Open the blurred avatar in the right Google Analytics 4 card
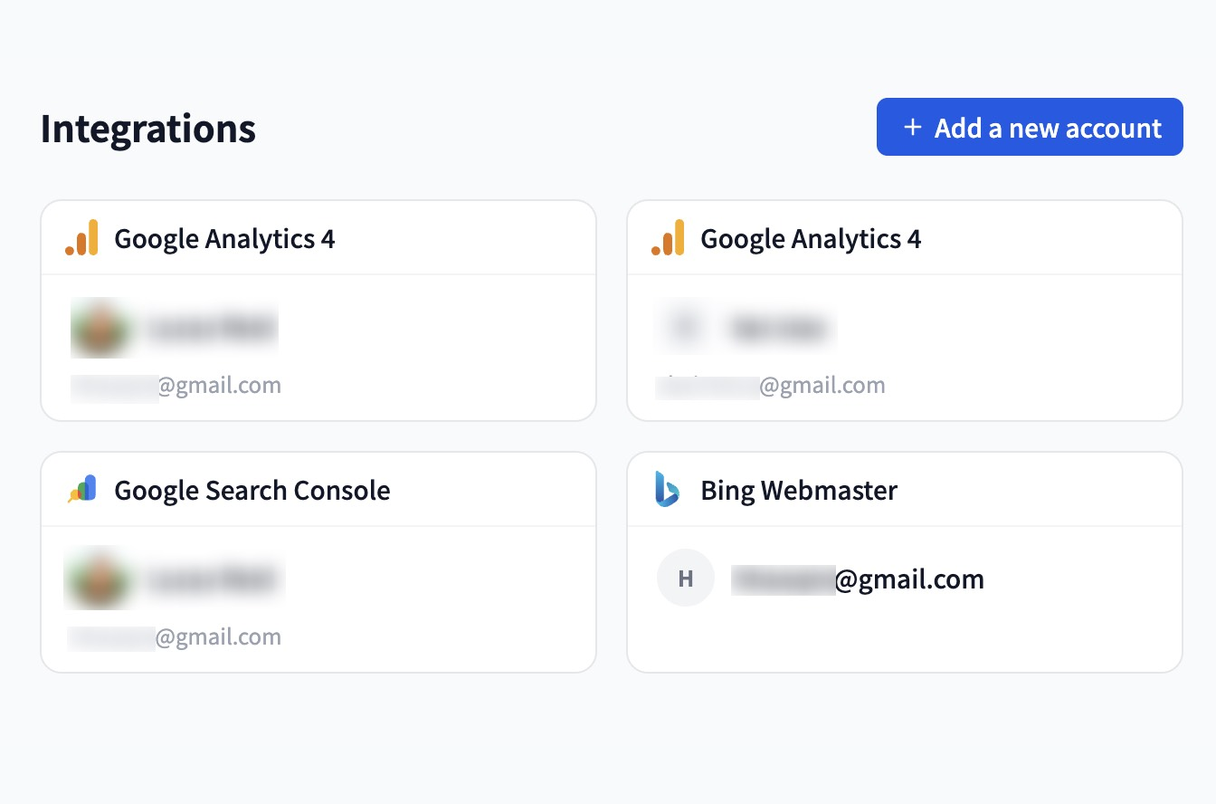The width and height of the screenshot is (1216, 804). [x=685, y=327]
